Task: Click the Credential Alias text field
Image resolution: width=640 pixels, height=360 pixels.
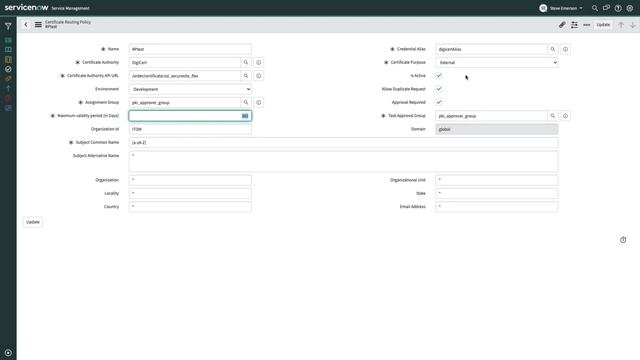Action: click(491, 49)
